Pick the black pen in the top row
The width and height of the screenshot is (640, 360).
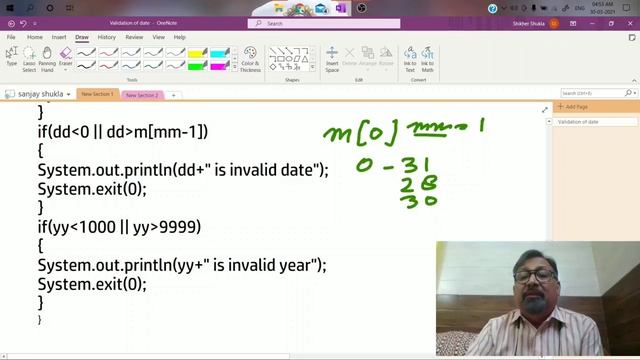(86, 53)
